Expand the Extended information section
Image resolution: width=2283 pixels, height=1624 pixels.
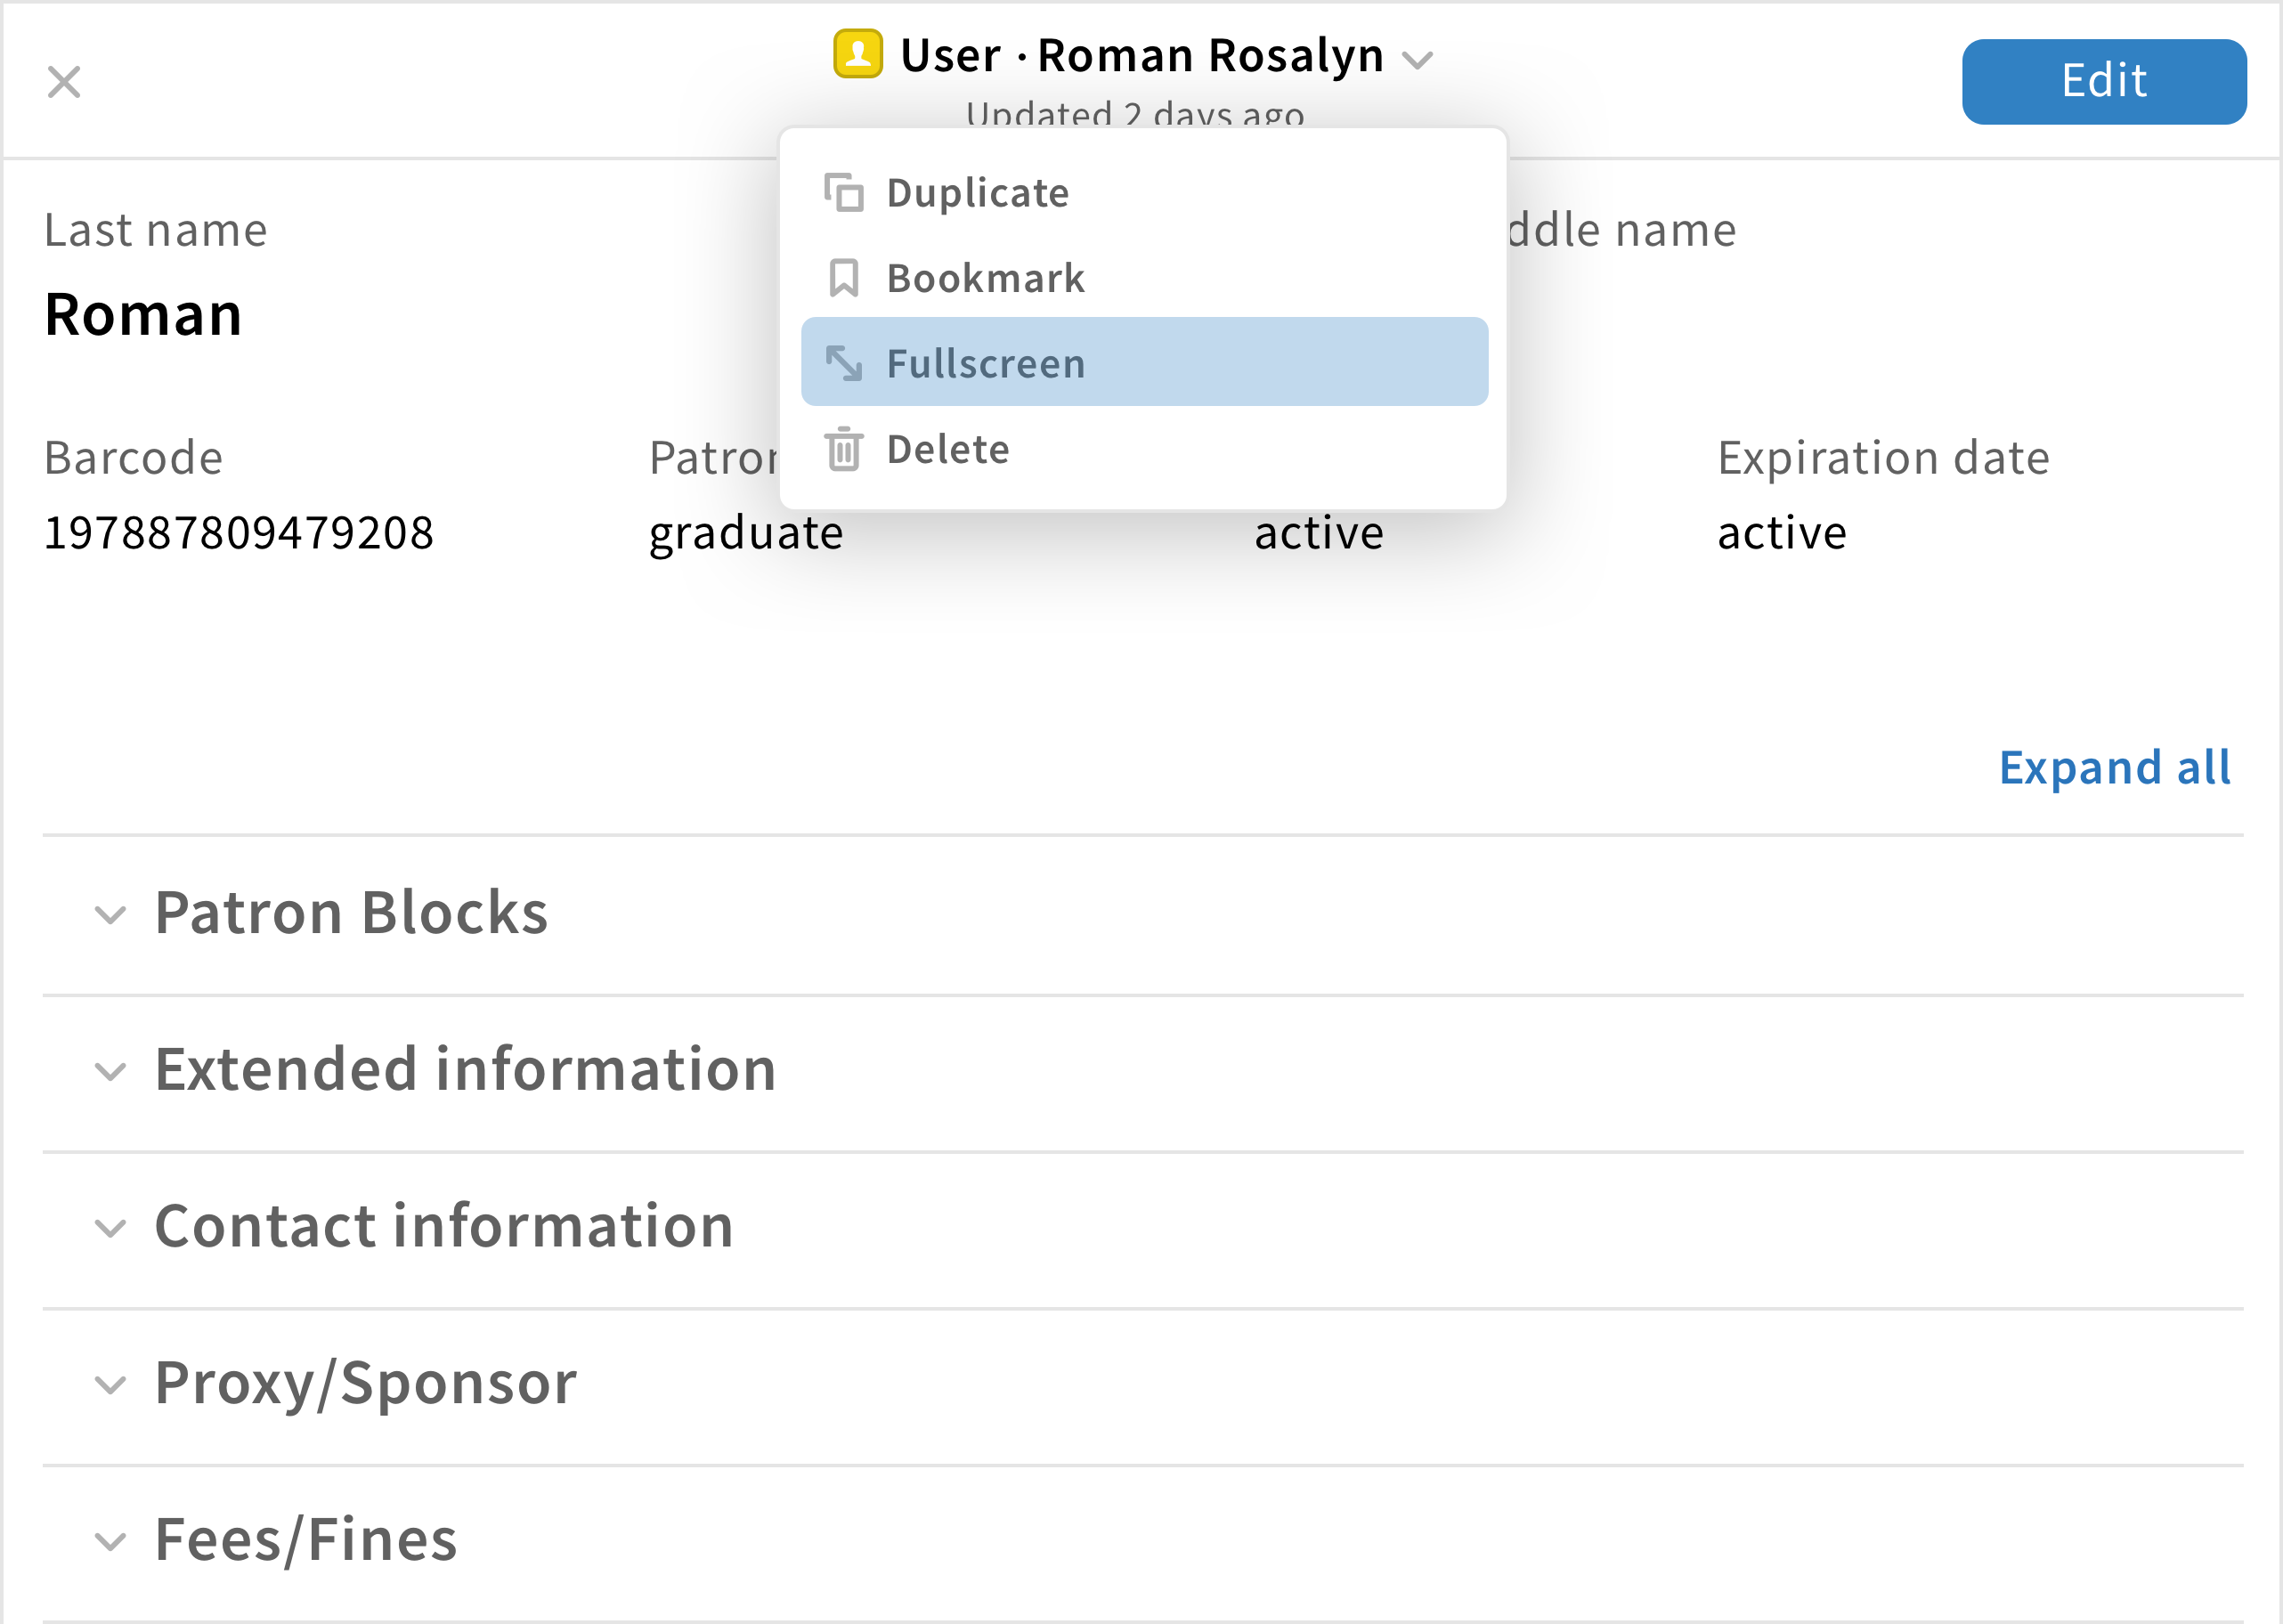465,1068
